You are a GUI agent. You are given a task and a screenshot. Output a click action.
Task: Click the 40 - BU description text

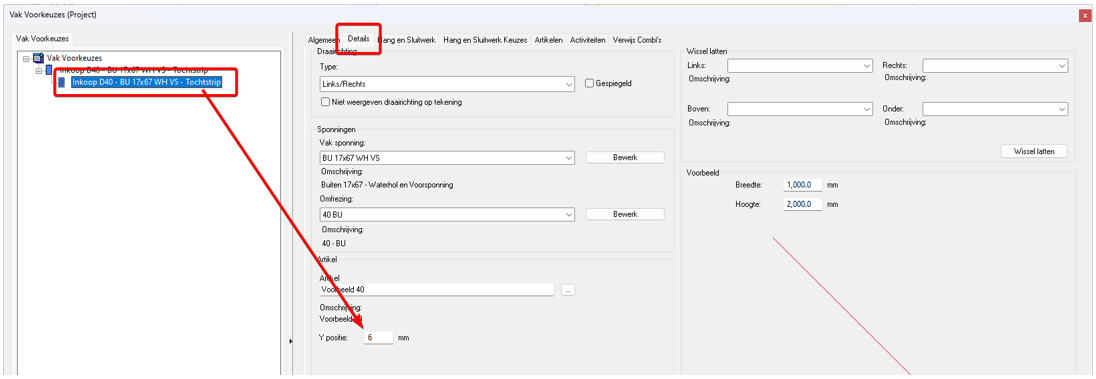tap(334, 243)
